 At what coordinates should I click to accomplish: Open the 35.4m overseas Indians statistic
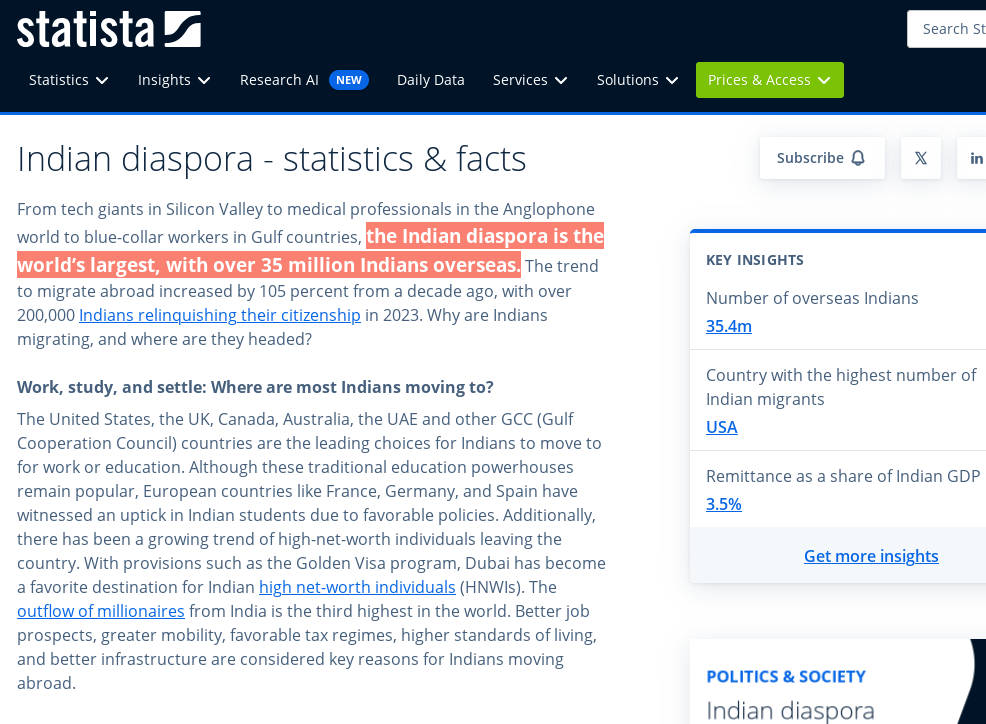point(729,326)
